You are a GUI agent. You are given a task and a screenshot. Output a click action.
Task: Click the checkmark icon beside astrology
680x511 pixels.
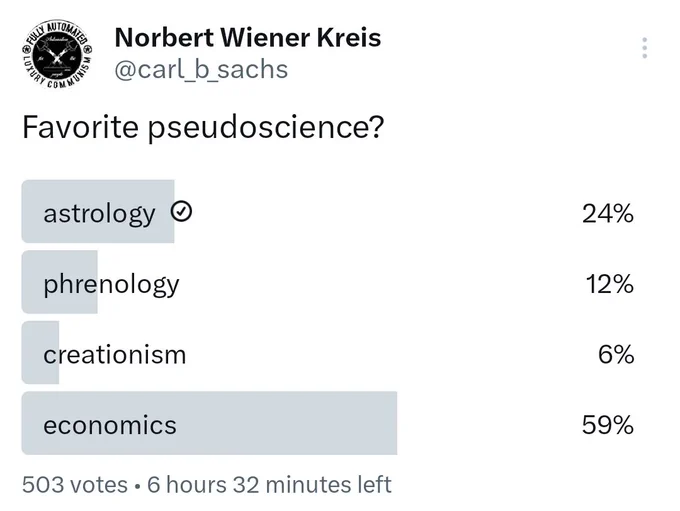click(181, 212)
